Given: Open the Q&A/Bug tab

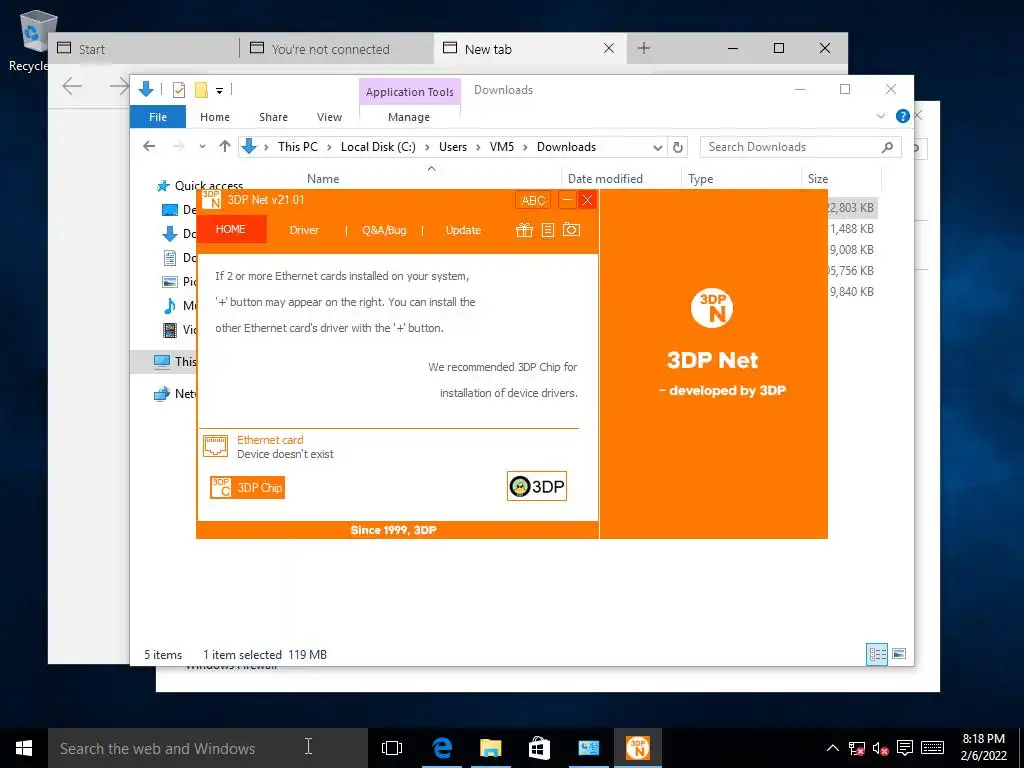Looking at the screenshot, I should click(384, 230).
